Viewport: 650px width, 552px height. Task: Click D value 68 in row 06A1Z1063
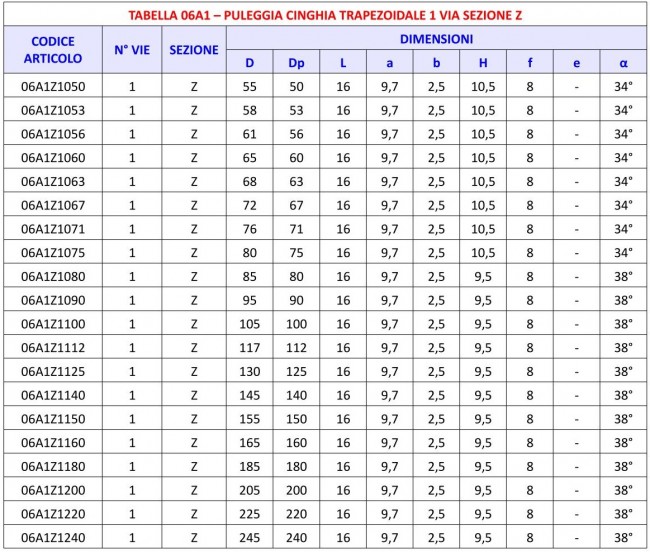pos(250,182)
